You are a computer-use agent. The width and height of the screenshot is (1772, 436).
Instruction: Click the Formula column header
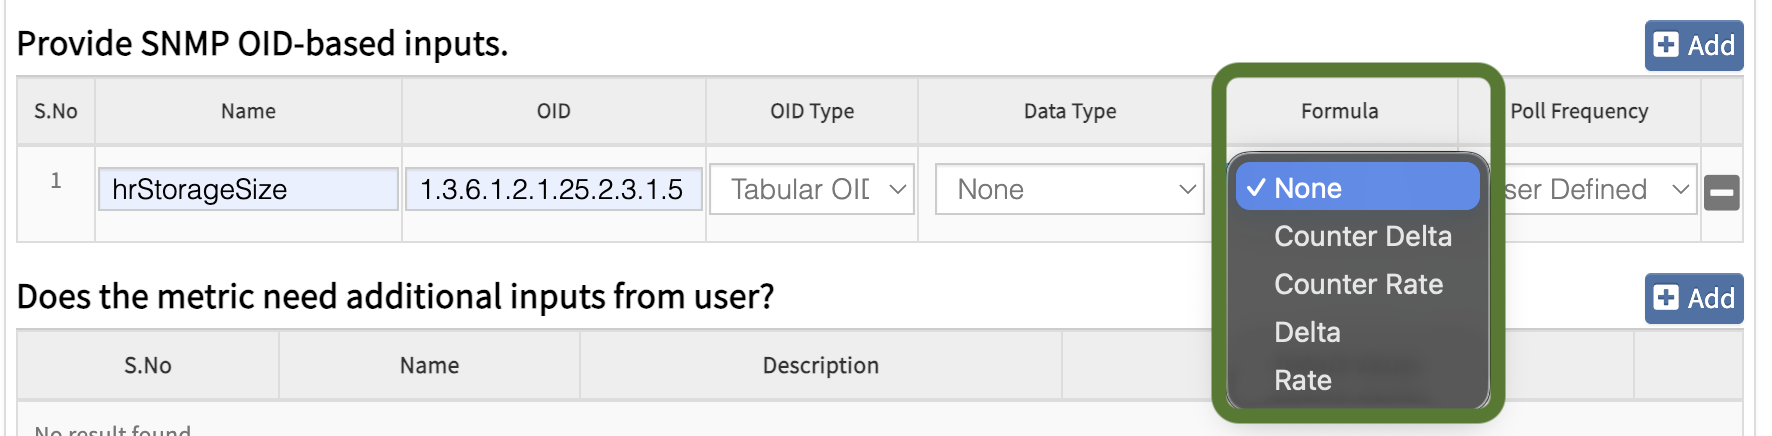[1339, 111]
